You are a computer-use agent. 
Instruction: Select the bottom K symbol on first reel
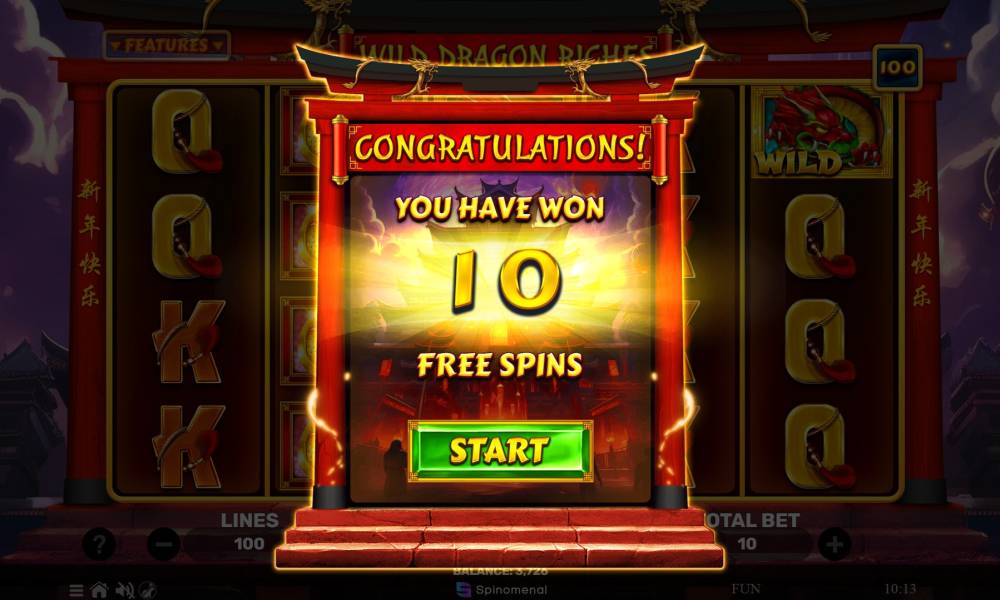[x=188, y=447]
